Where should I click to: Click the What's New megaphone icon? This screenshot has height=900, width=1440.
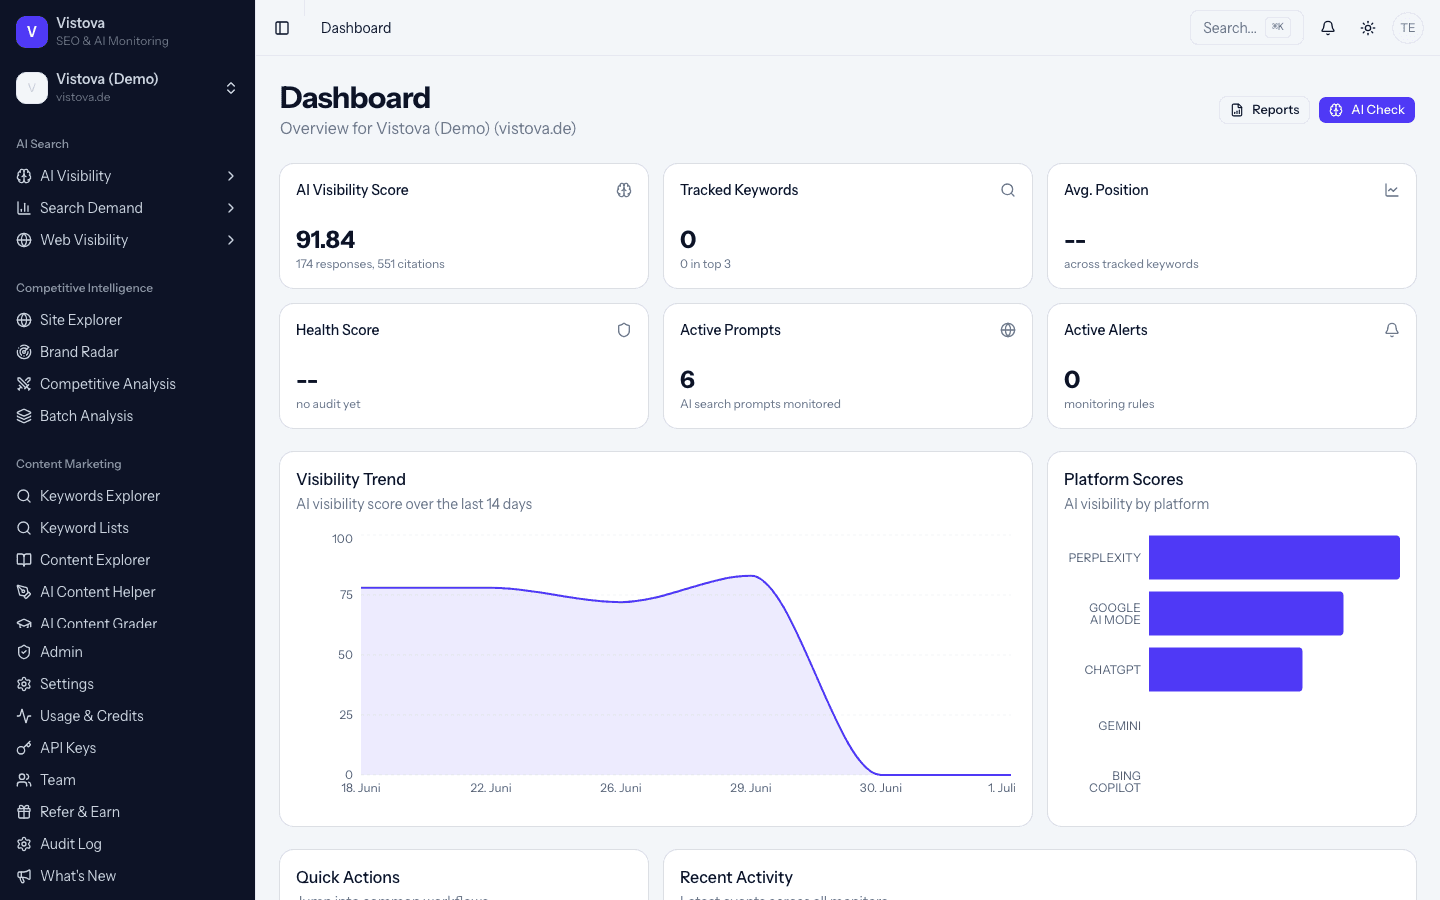point(24,876)
